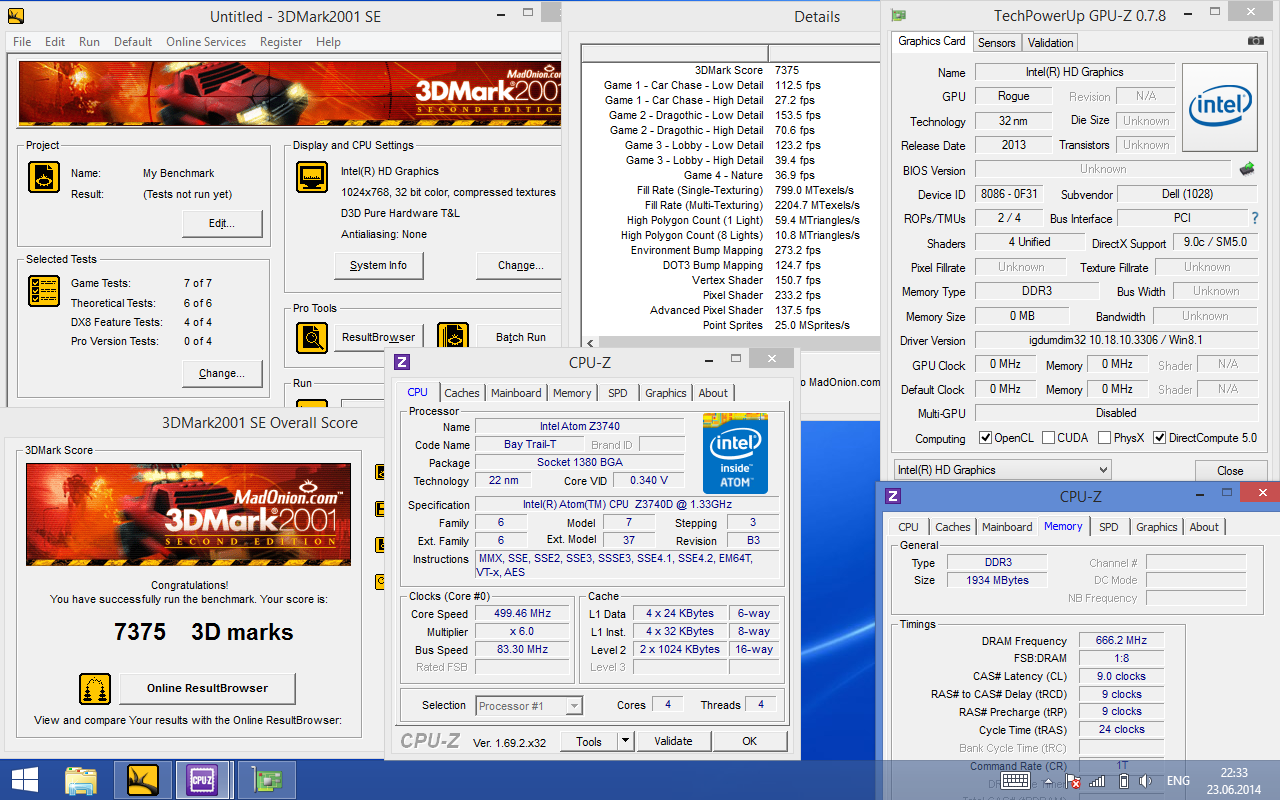Click the BIOS save chip icon in GPU-Z
This screenshot has width=1280, height=800.
[1247, 169]
